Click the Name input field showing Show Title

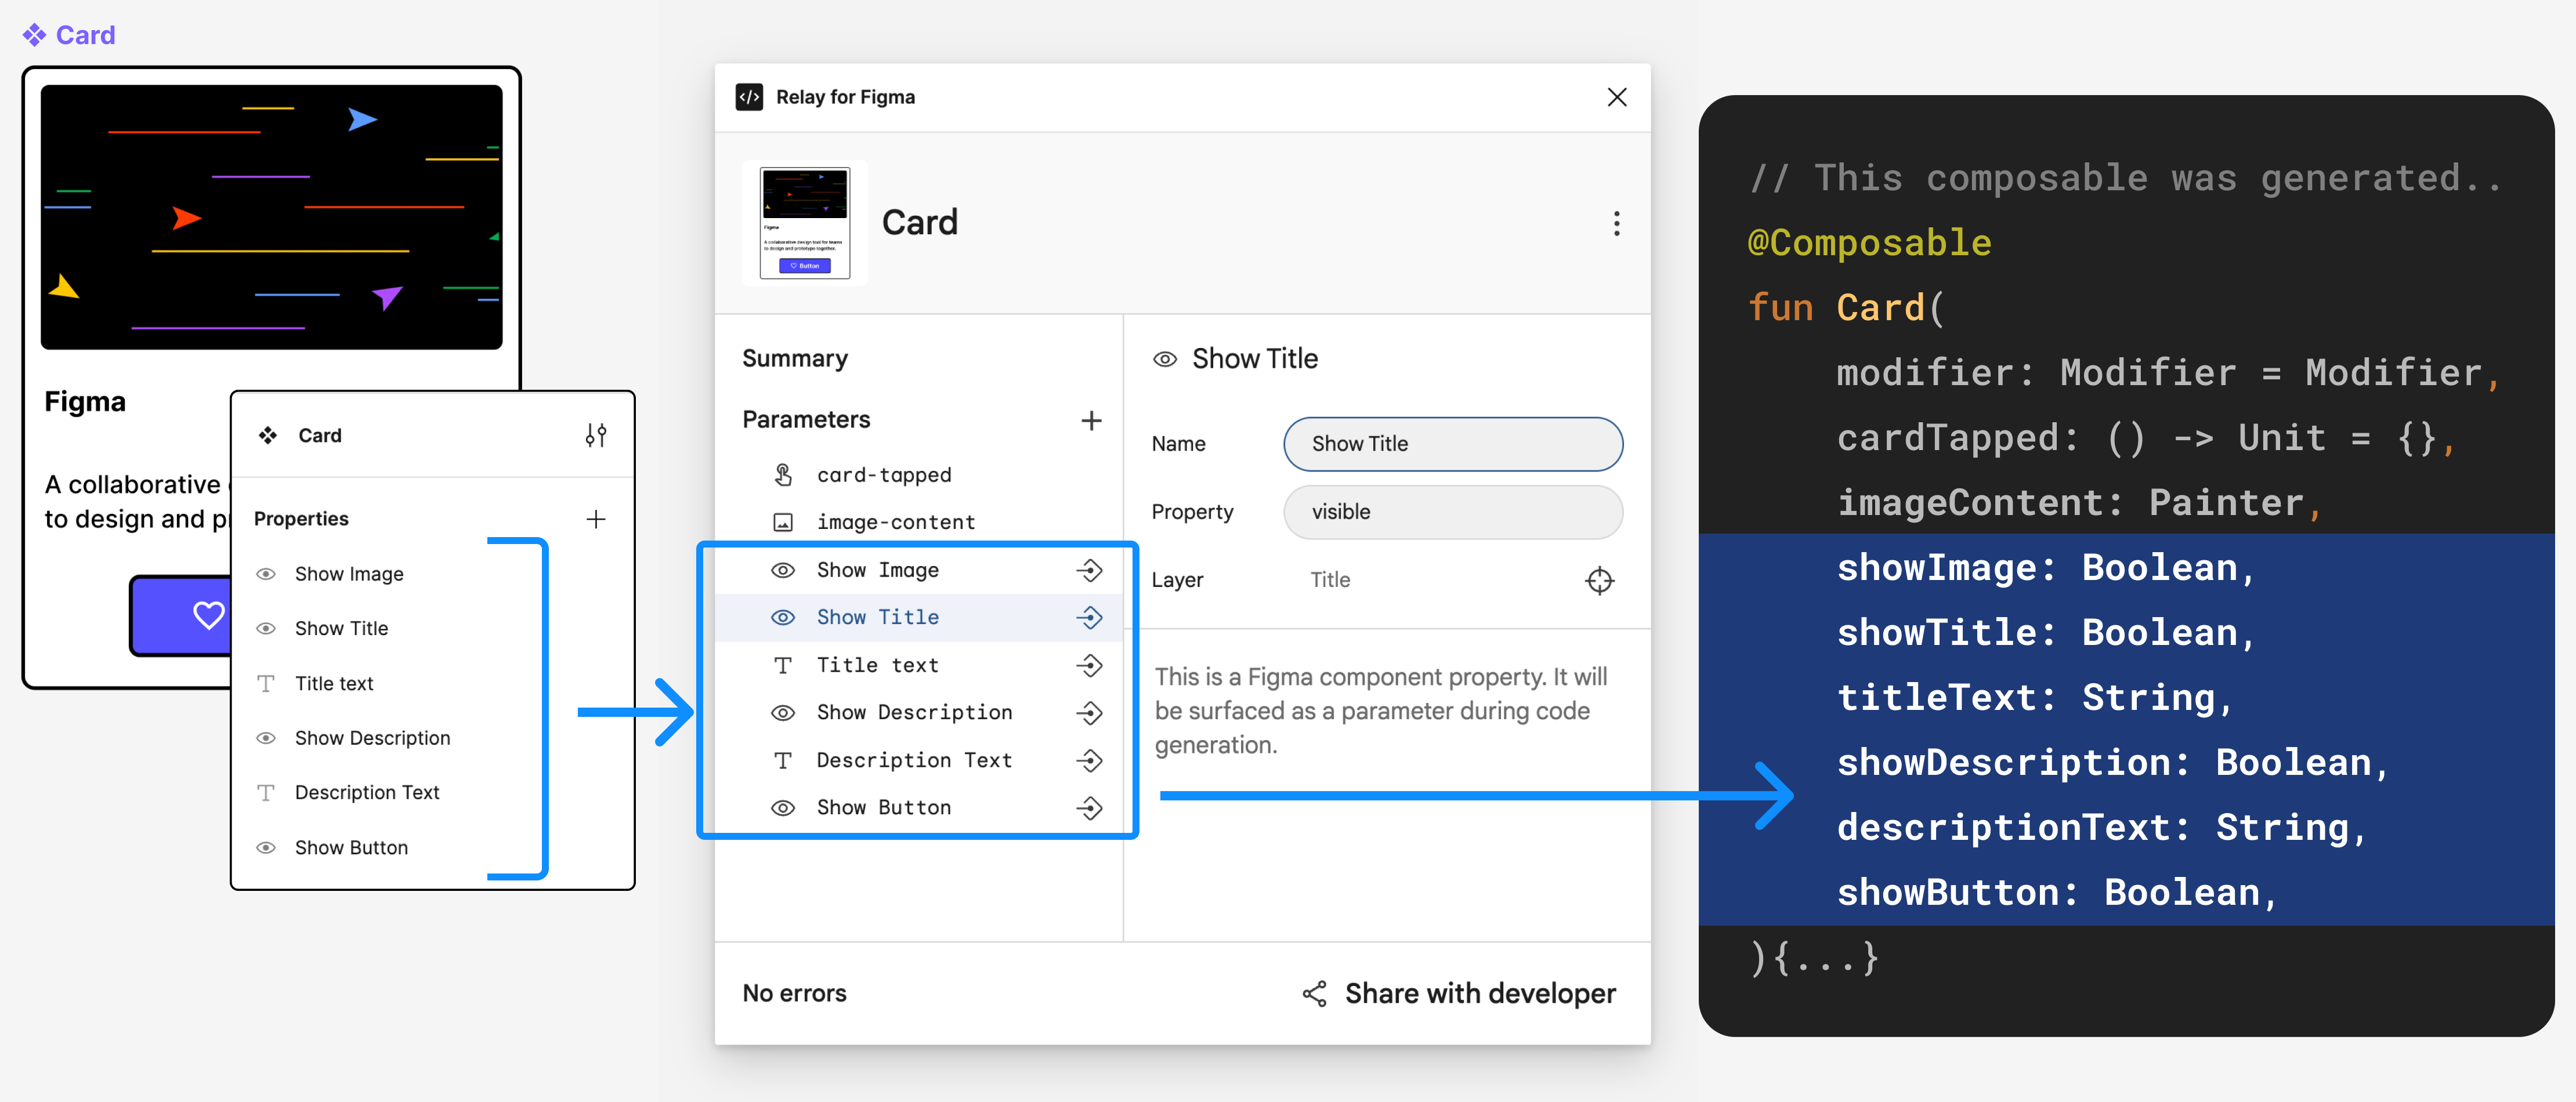[x=1450, y=444]
